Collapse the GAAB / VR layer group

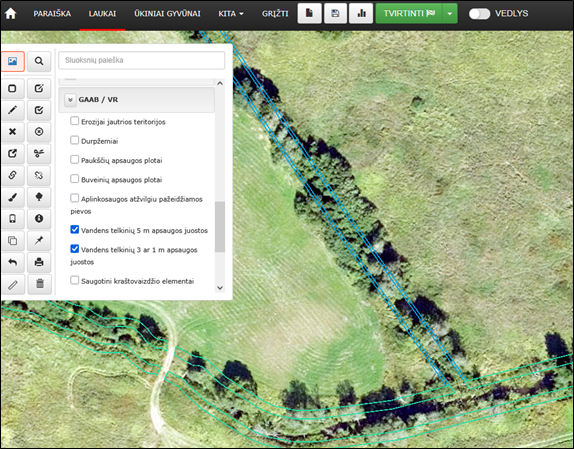tap(70, 100)
